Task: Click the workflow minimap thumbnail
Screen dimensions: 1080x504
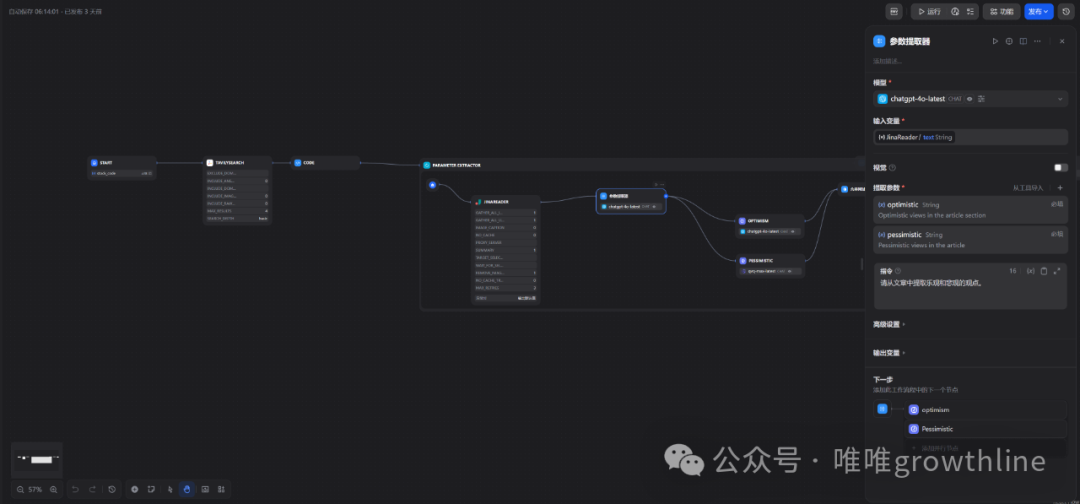Action: [37, 459]
